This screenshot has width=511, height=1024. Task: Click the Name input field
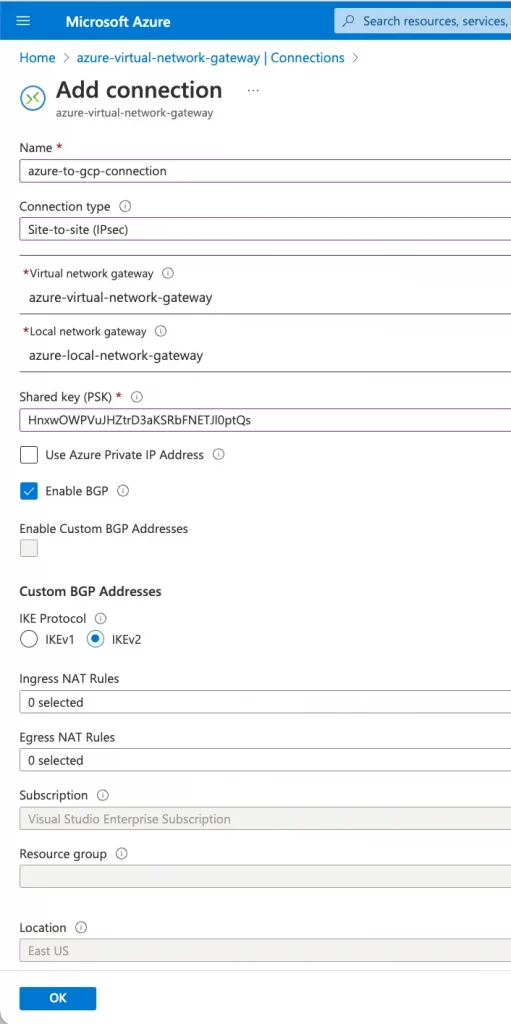click(265, 171)
